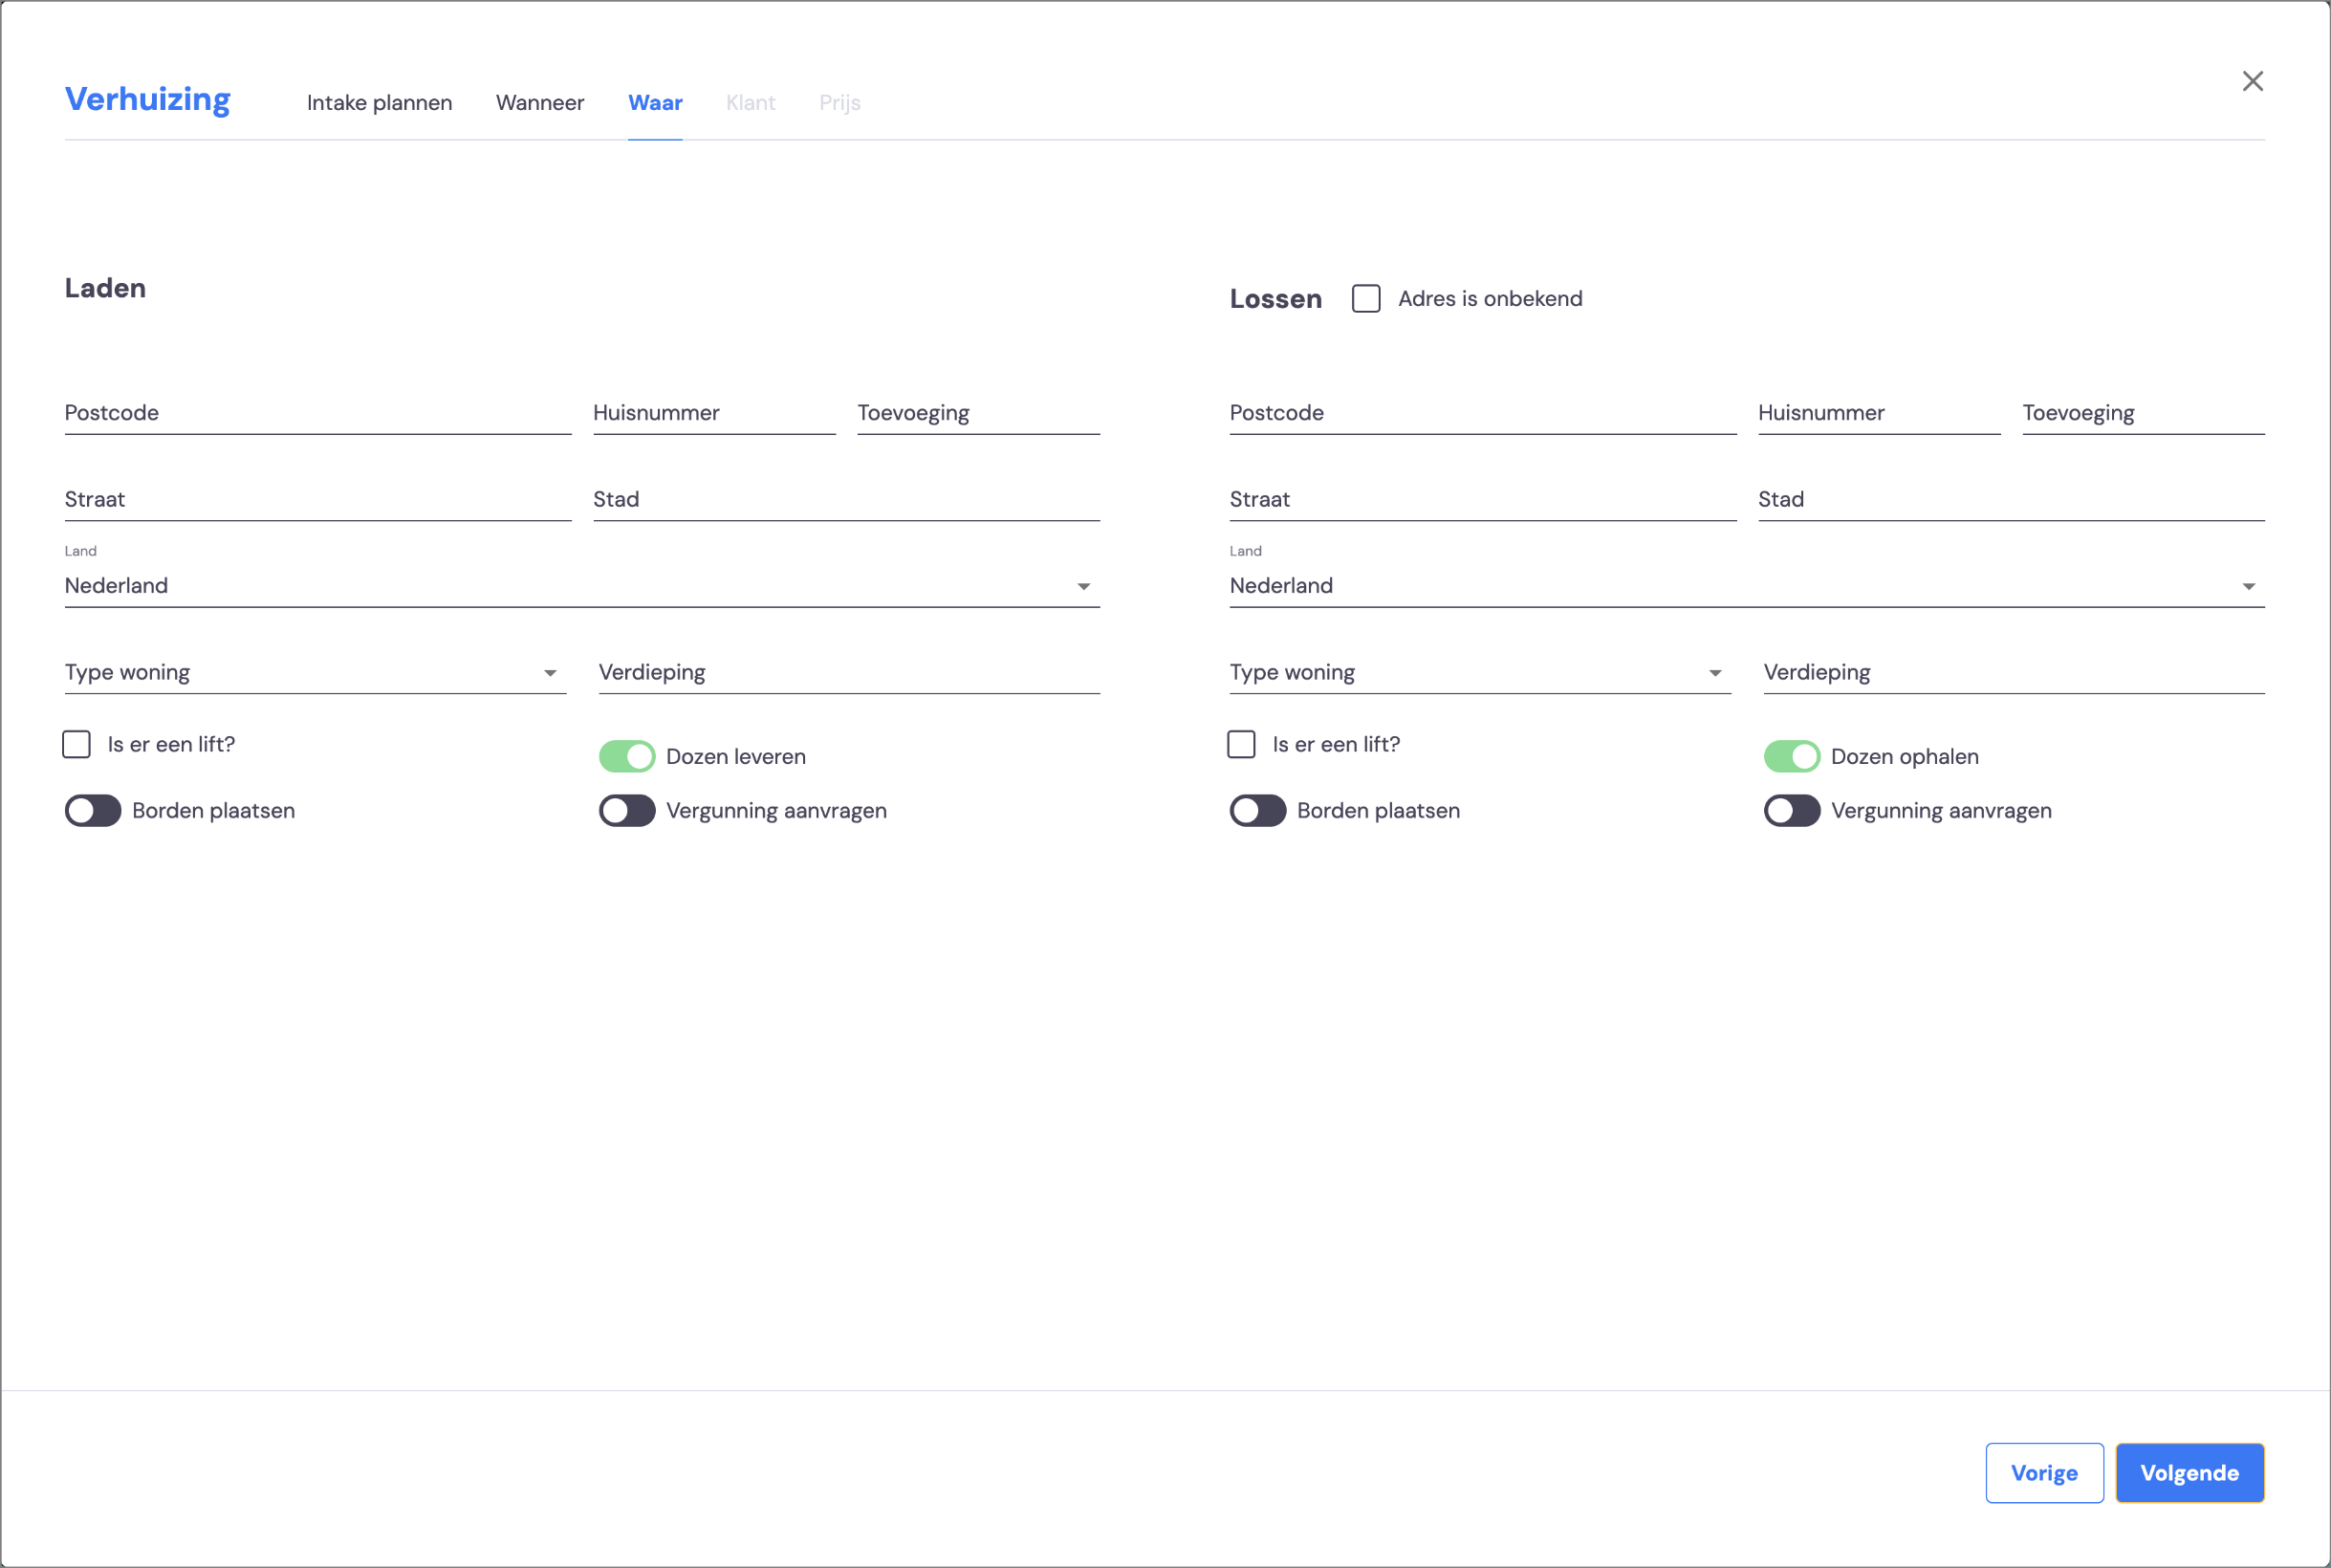Expand Type woning dropdown in Laden section
This screenshot has height=1568, width=2331.
[x=315, y=672]
